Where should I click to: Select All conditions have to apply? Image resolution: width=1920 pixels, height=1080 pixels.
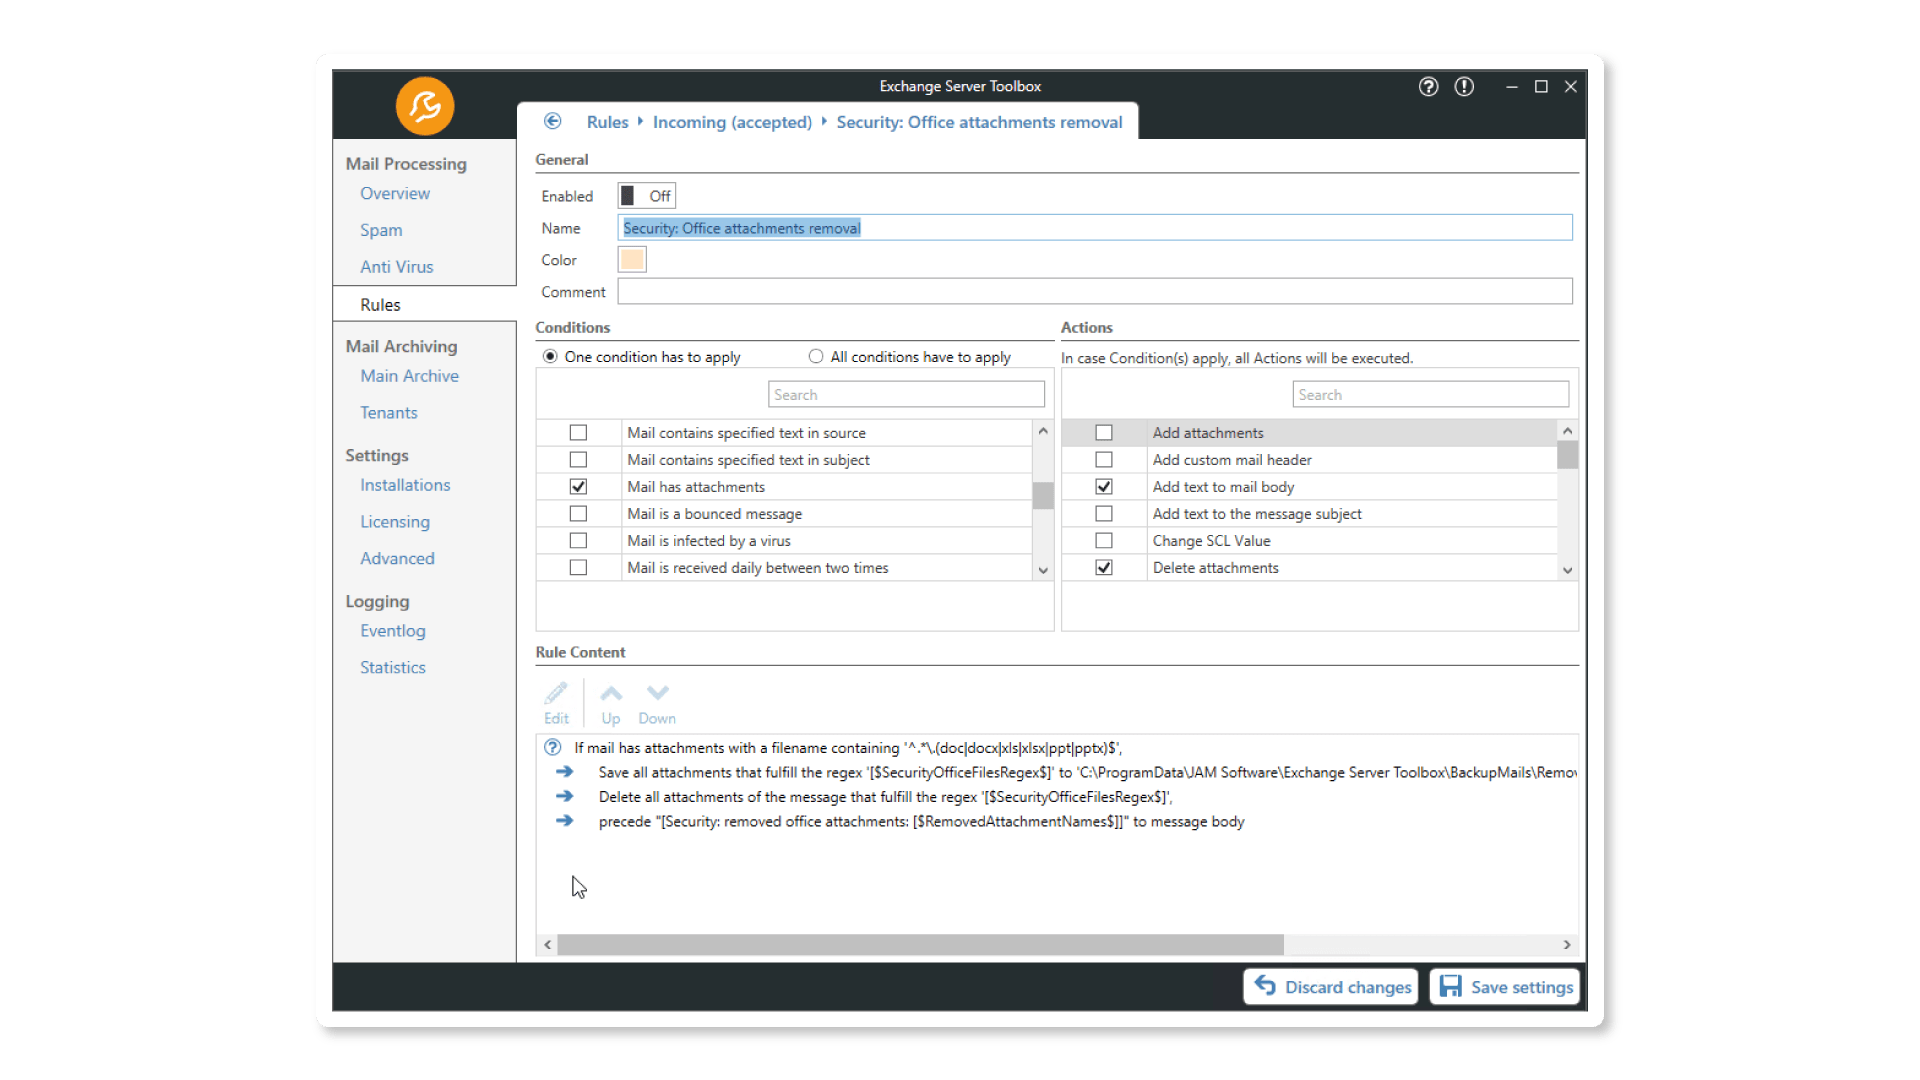tap(816, 357)
